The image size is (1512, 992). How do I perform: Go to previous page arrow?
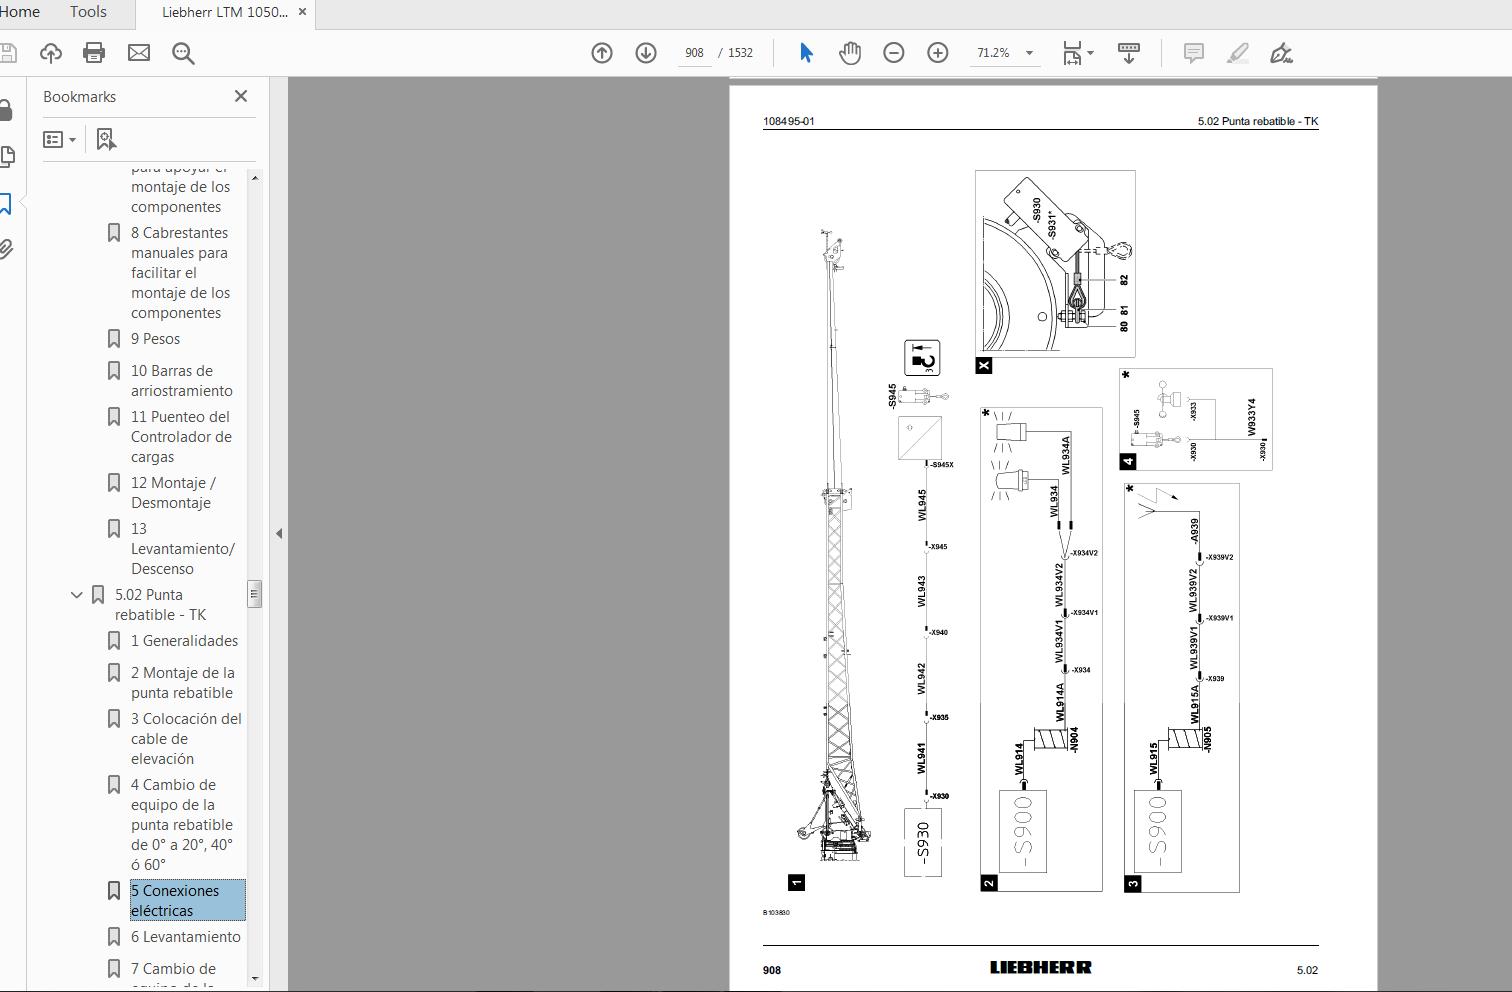coord(602,53)
